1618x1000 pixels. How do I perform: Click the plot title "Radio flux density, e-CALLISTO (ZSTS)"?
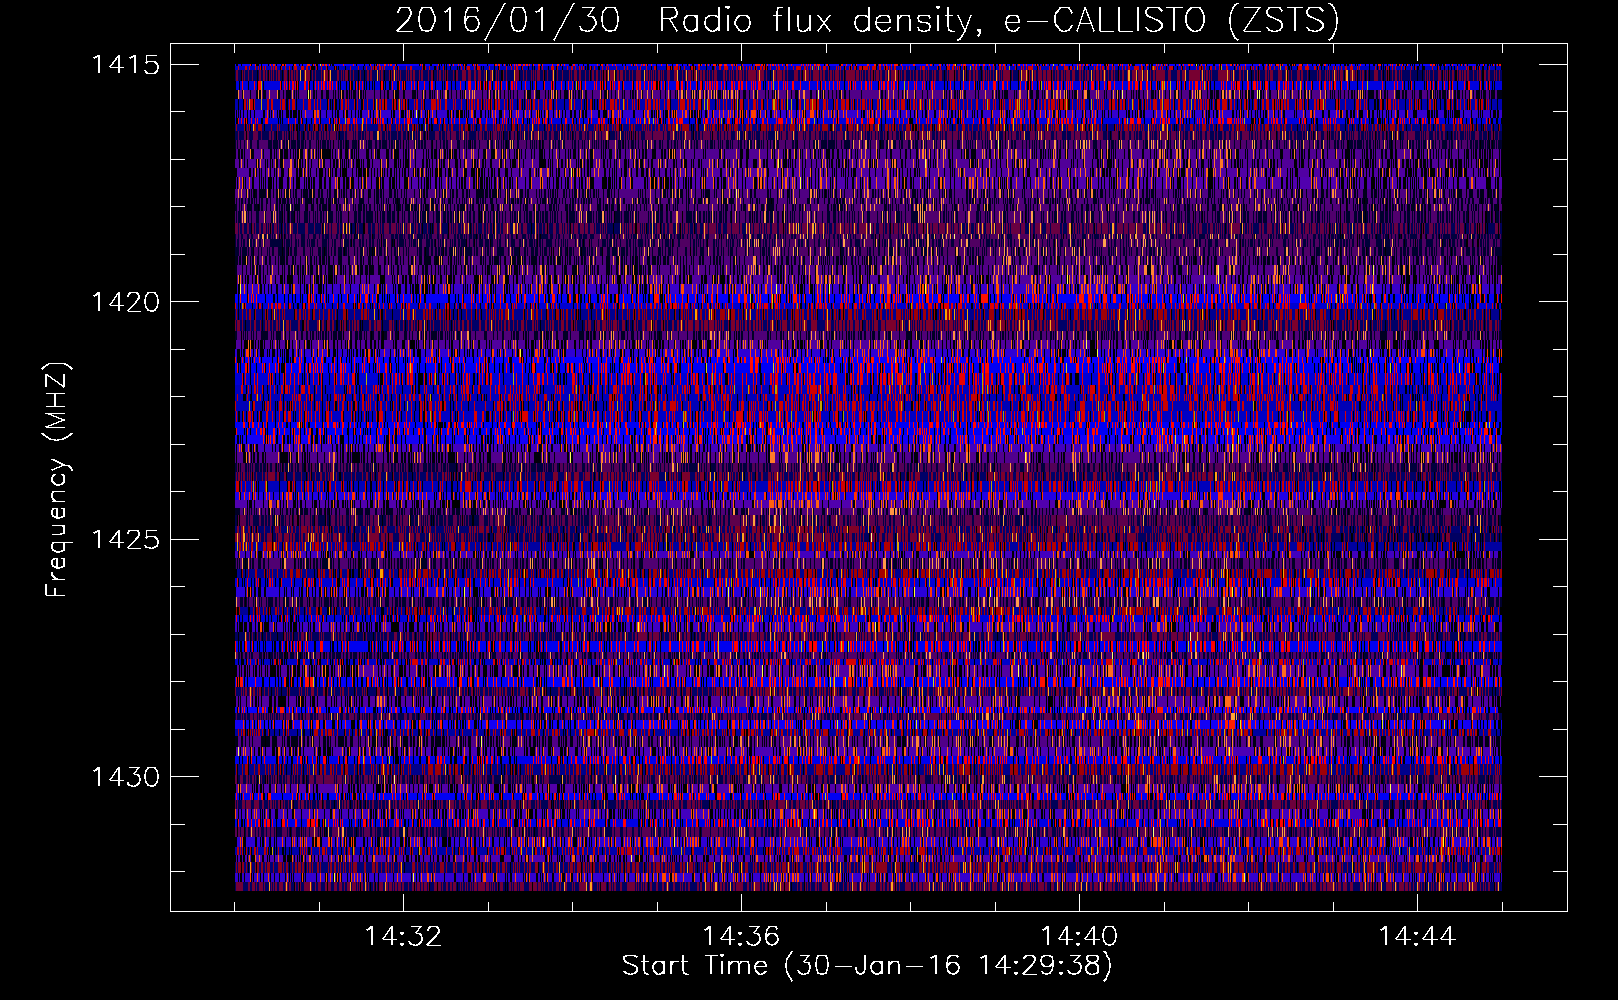click(999, 20)
